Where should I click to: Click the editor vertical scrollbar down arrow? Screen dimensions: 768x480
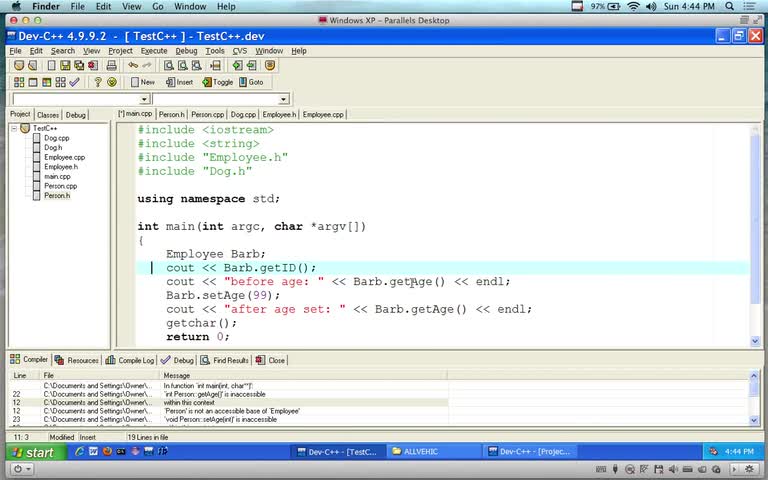755,341
